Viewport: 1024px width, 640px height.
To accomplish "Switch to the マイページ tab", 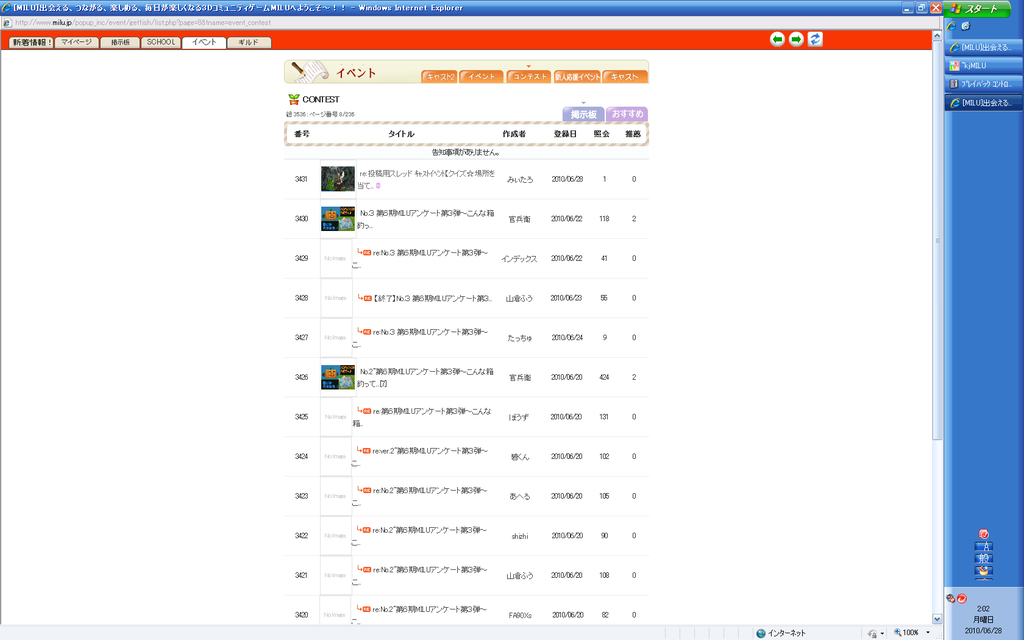I will (76, 43).
